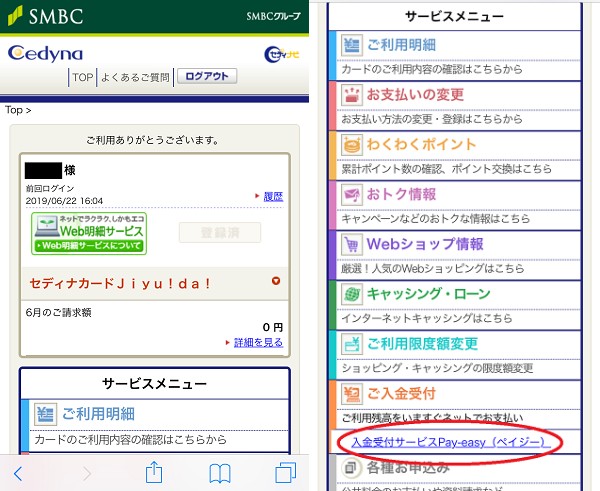The image size is (600, 491).
Task: Tap ご利用限度額変更 card icon
Action: click(352, 343)
